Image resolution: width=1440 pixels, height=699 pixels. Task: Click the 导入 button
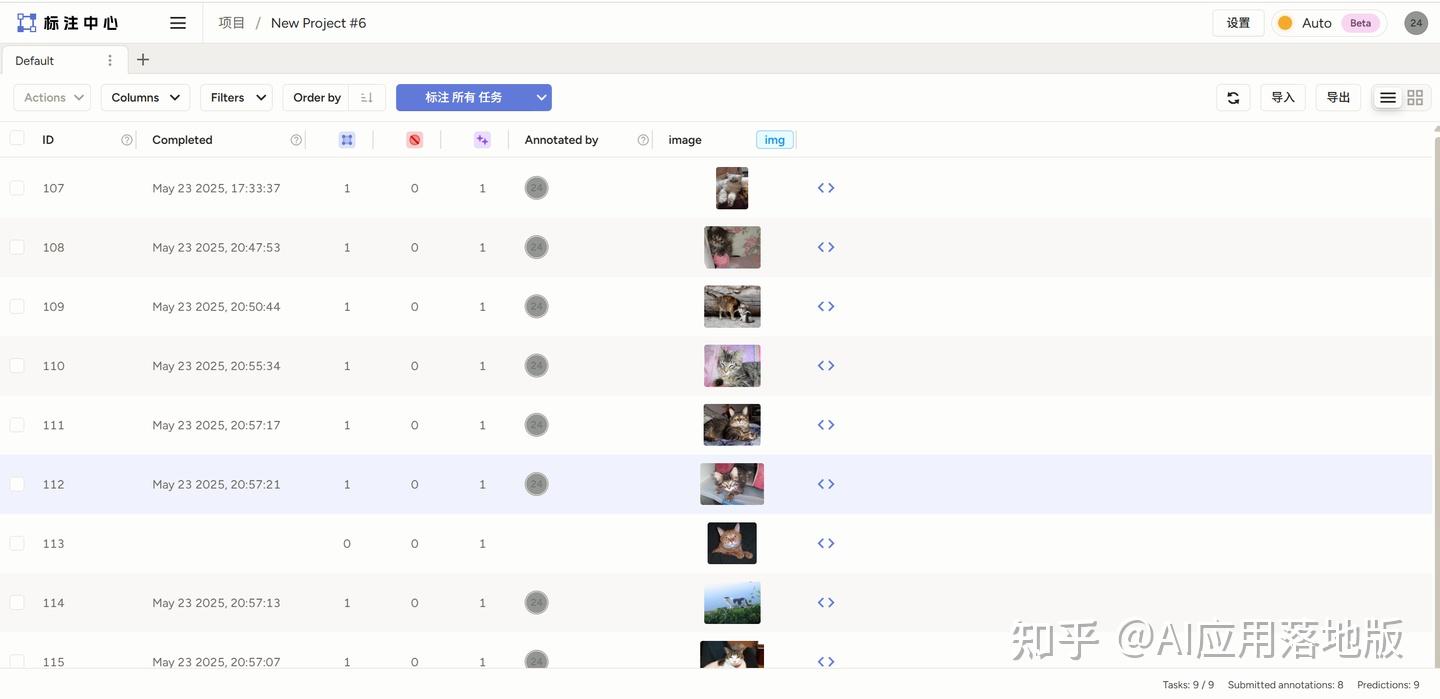click(x=1283, y=97)
